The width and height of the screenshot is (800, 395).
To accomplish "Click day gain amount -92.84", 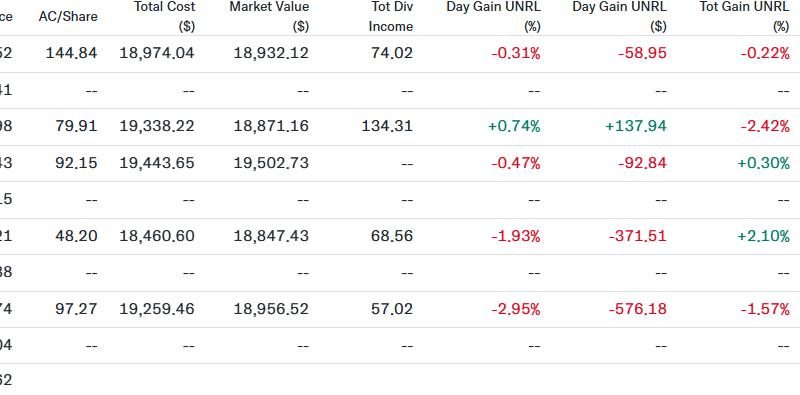I will (x=643, y=163).
